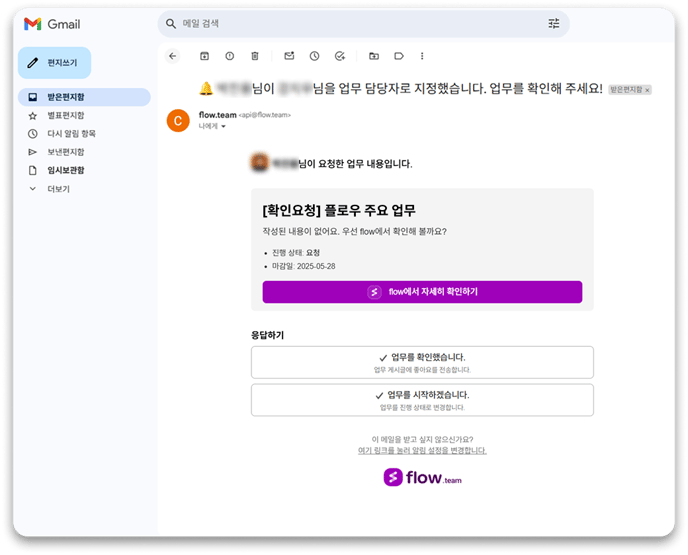Screen dimensions: 688x555
Task: Expand recipient details arrow next to 나에게
Action: pos(223,126)
